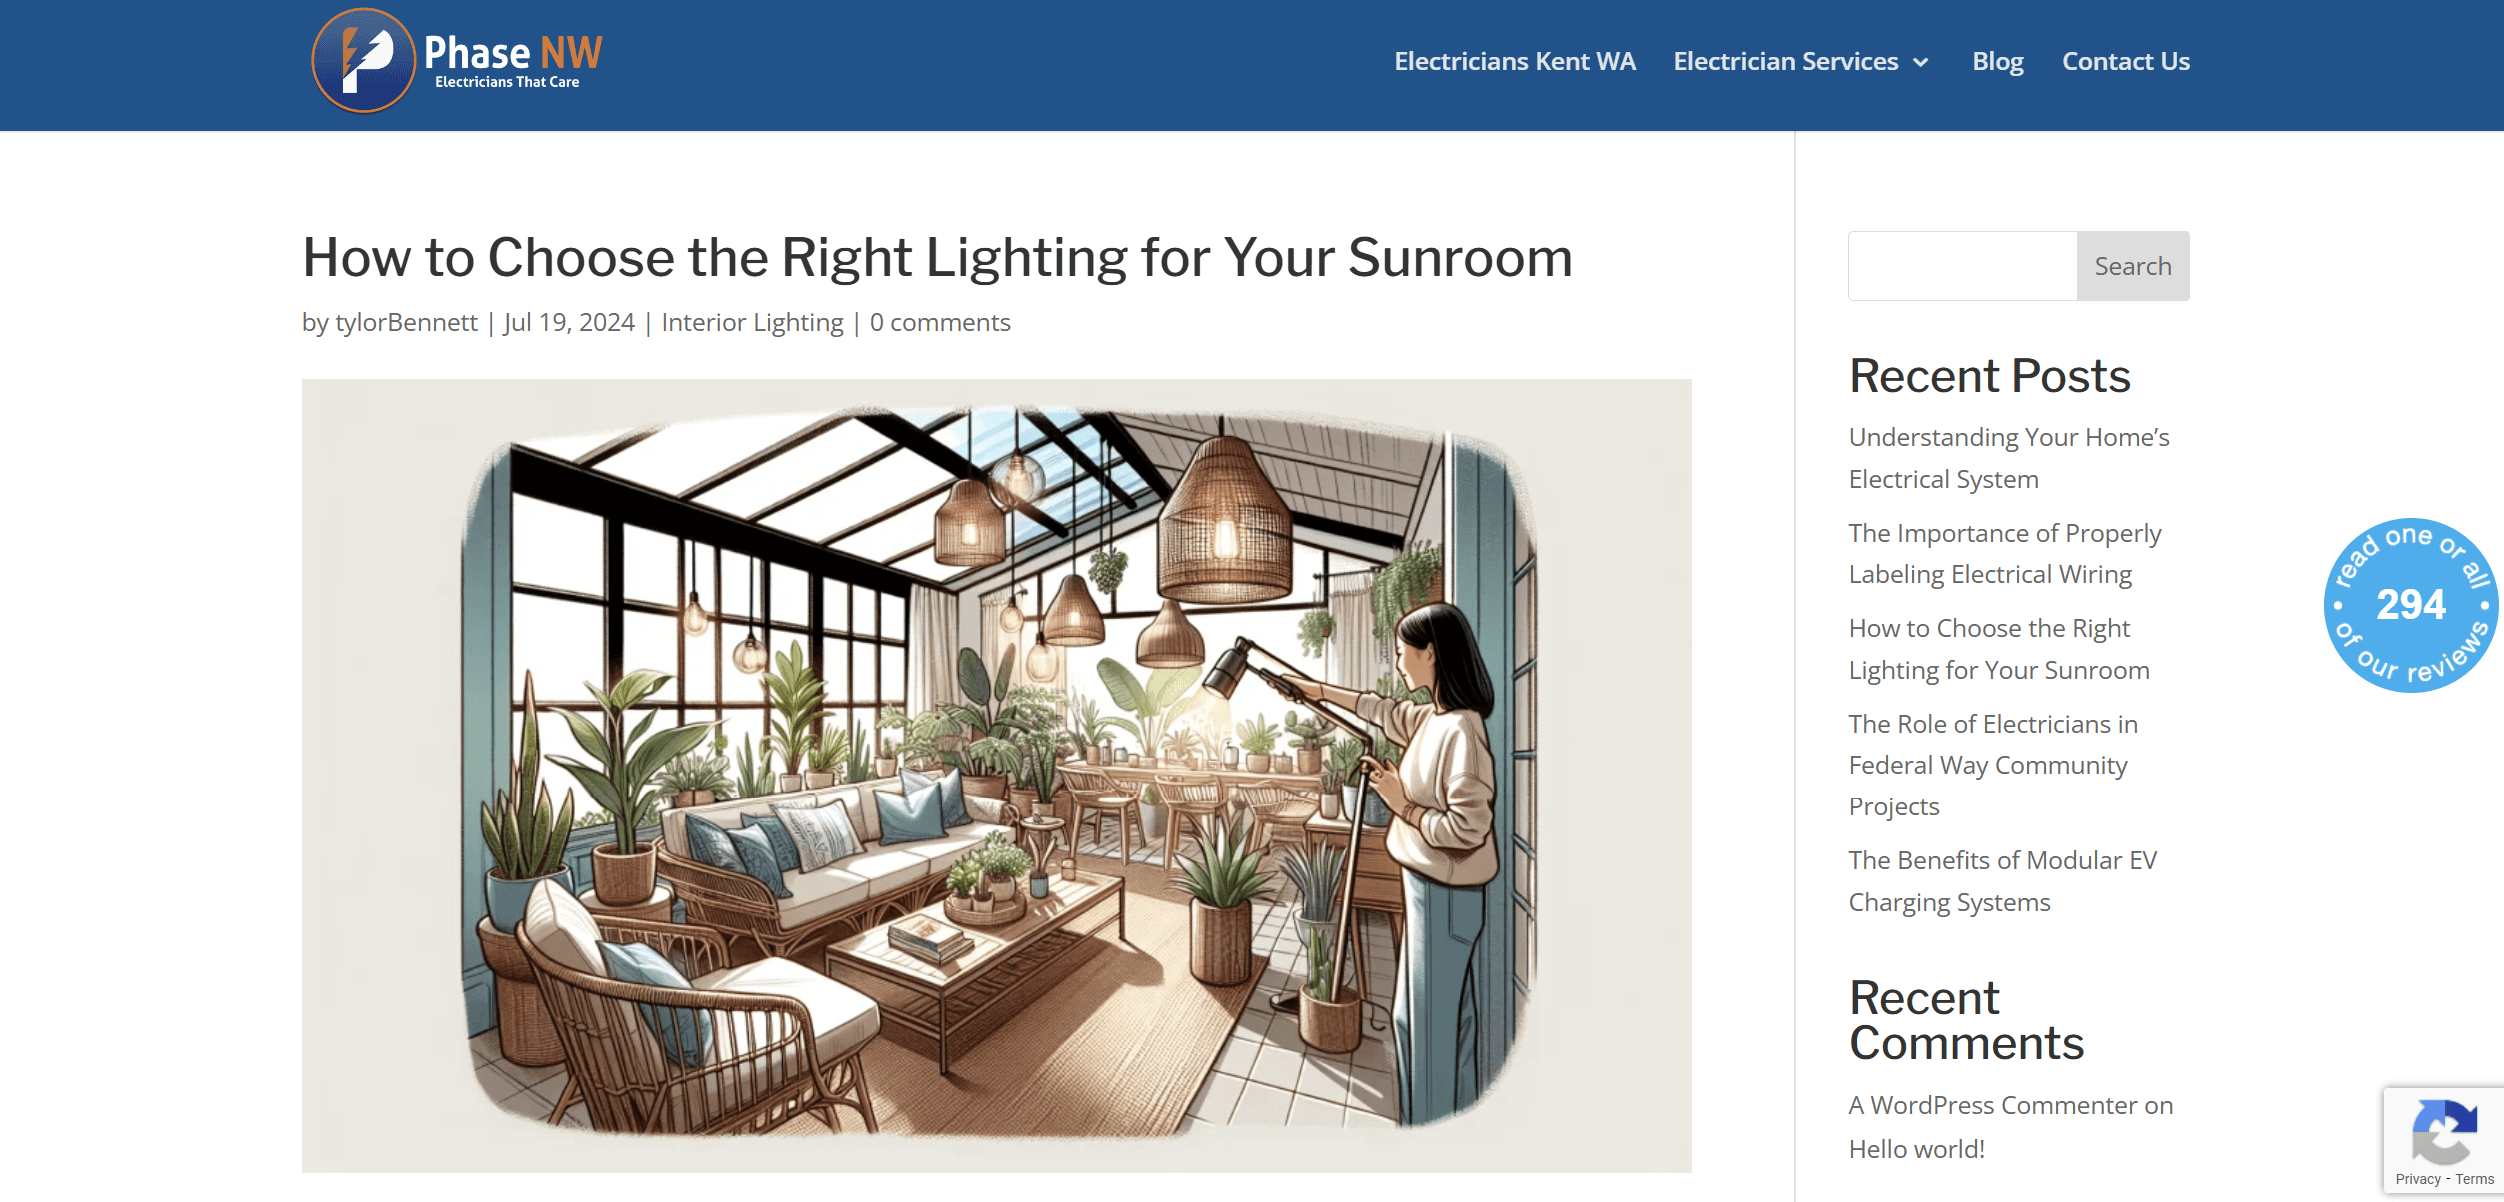Viewport: 2504px width, 1202px height.
Task: Click the Interior Lighting category link
Action: point(752,321)
